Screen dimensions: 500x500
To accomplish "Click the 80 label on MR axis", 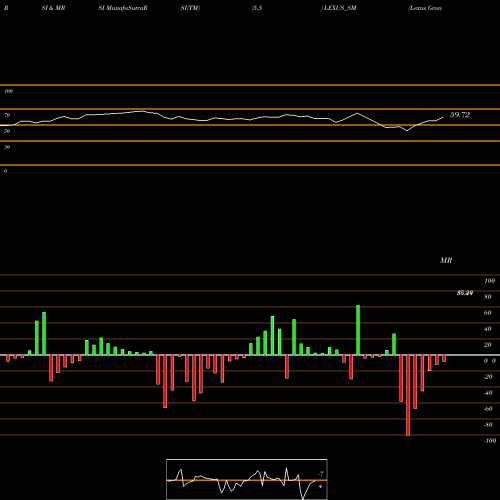I will click(488, 297).
